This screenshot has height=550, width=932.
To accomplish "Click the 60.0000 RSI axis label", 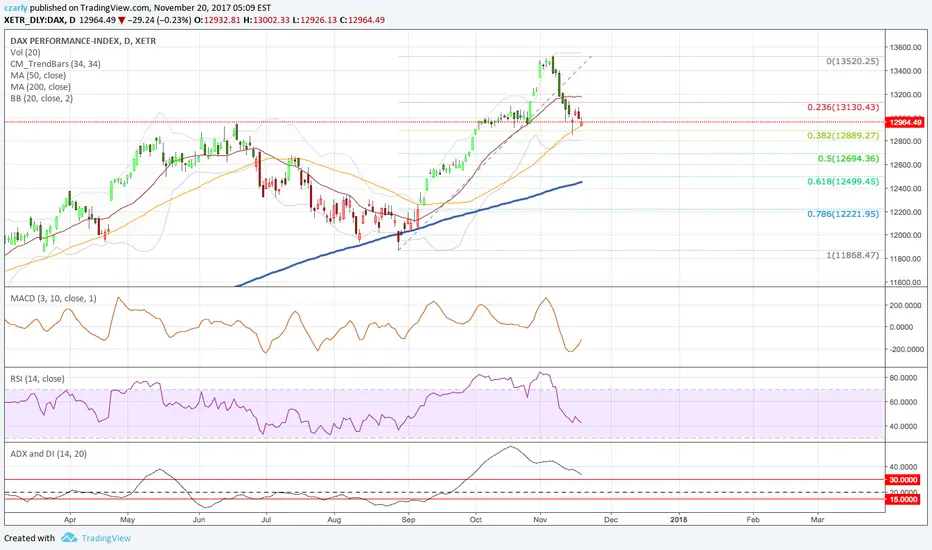I will 905,402.
